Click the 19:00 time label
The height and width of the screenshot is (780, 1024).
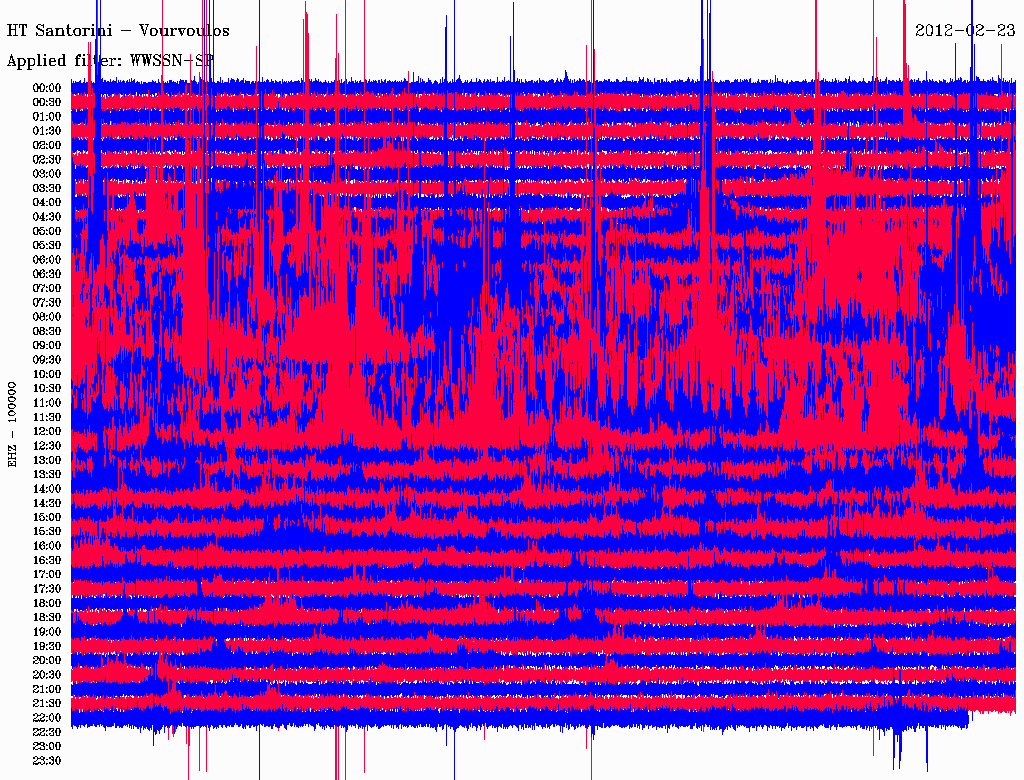coord(47,632)
